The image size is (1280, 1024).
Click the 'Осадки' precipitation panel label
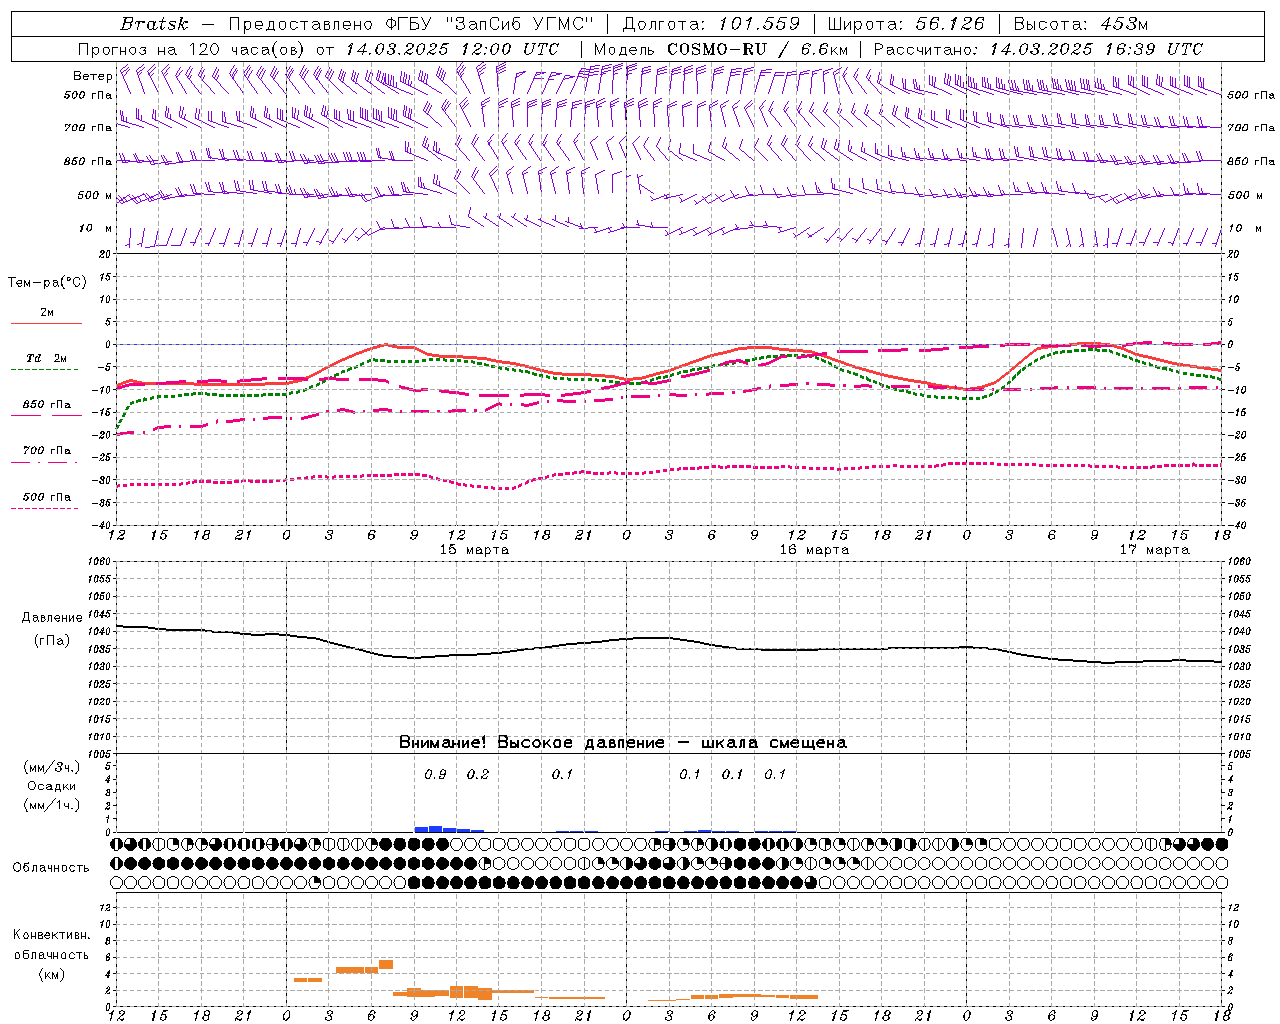coord(51,786)
